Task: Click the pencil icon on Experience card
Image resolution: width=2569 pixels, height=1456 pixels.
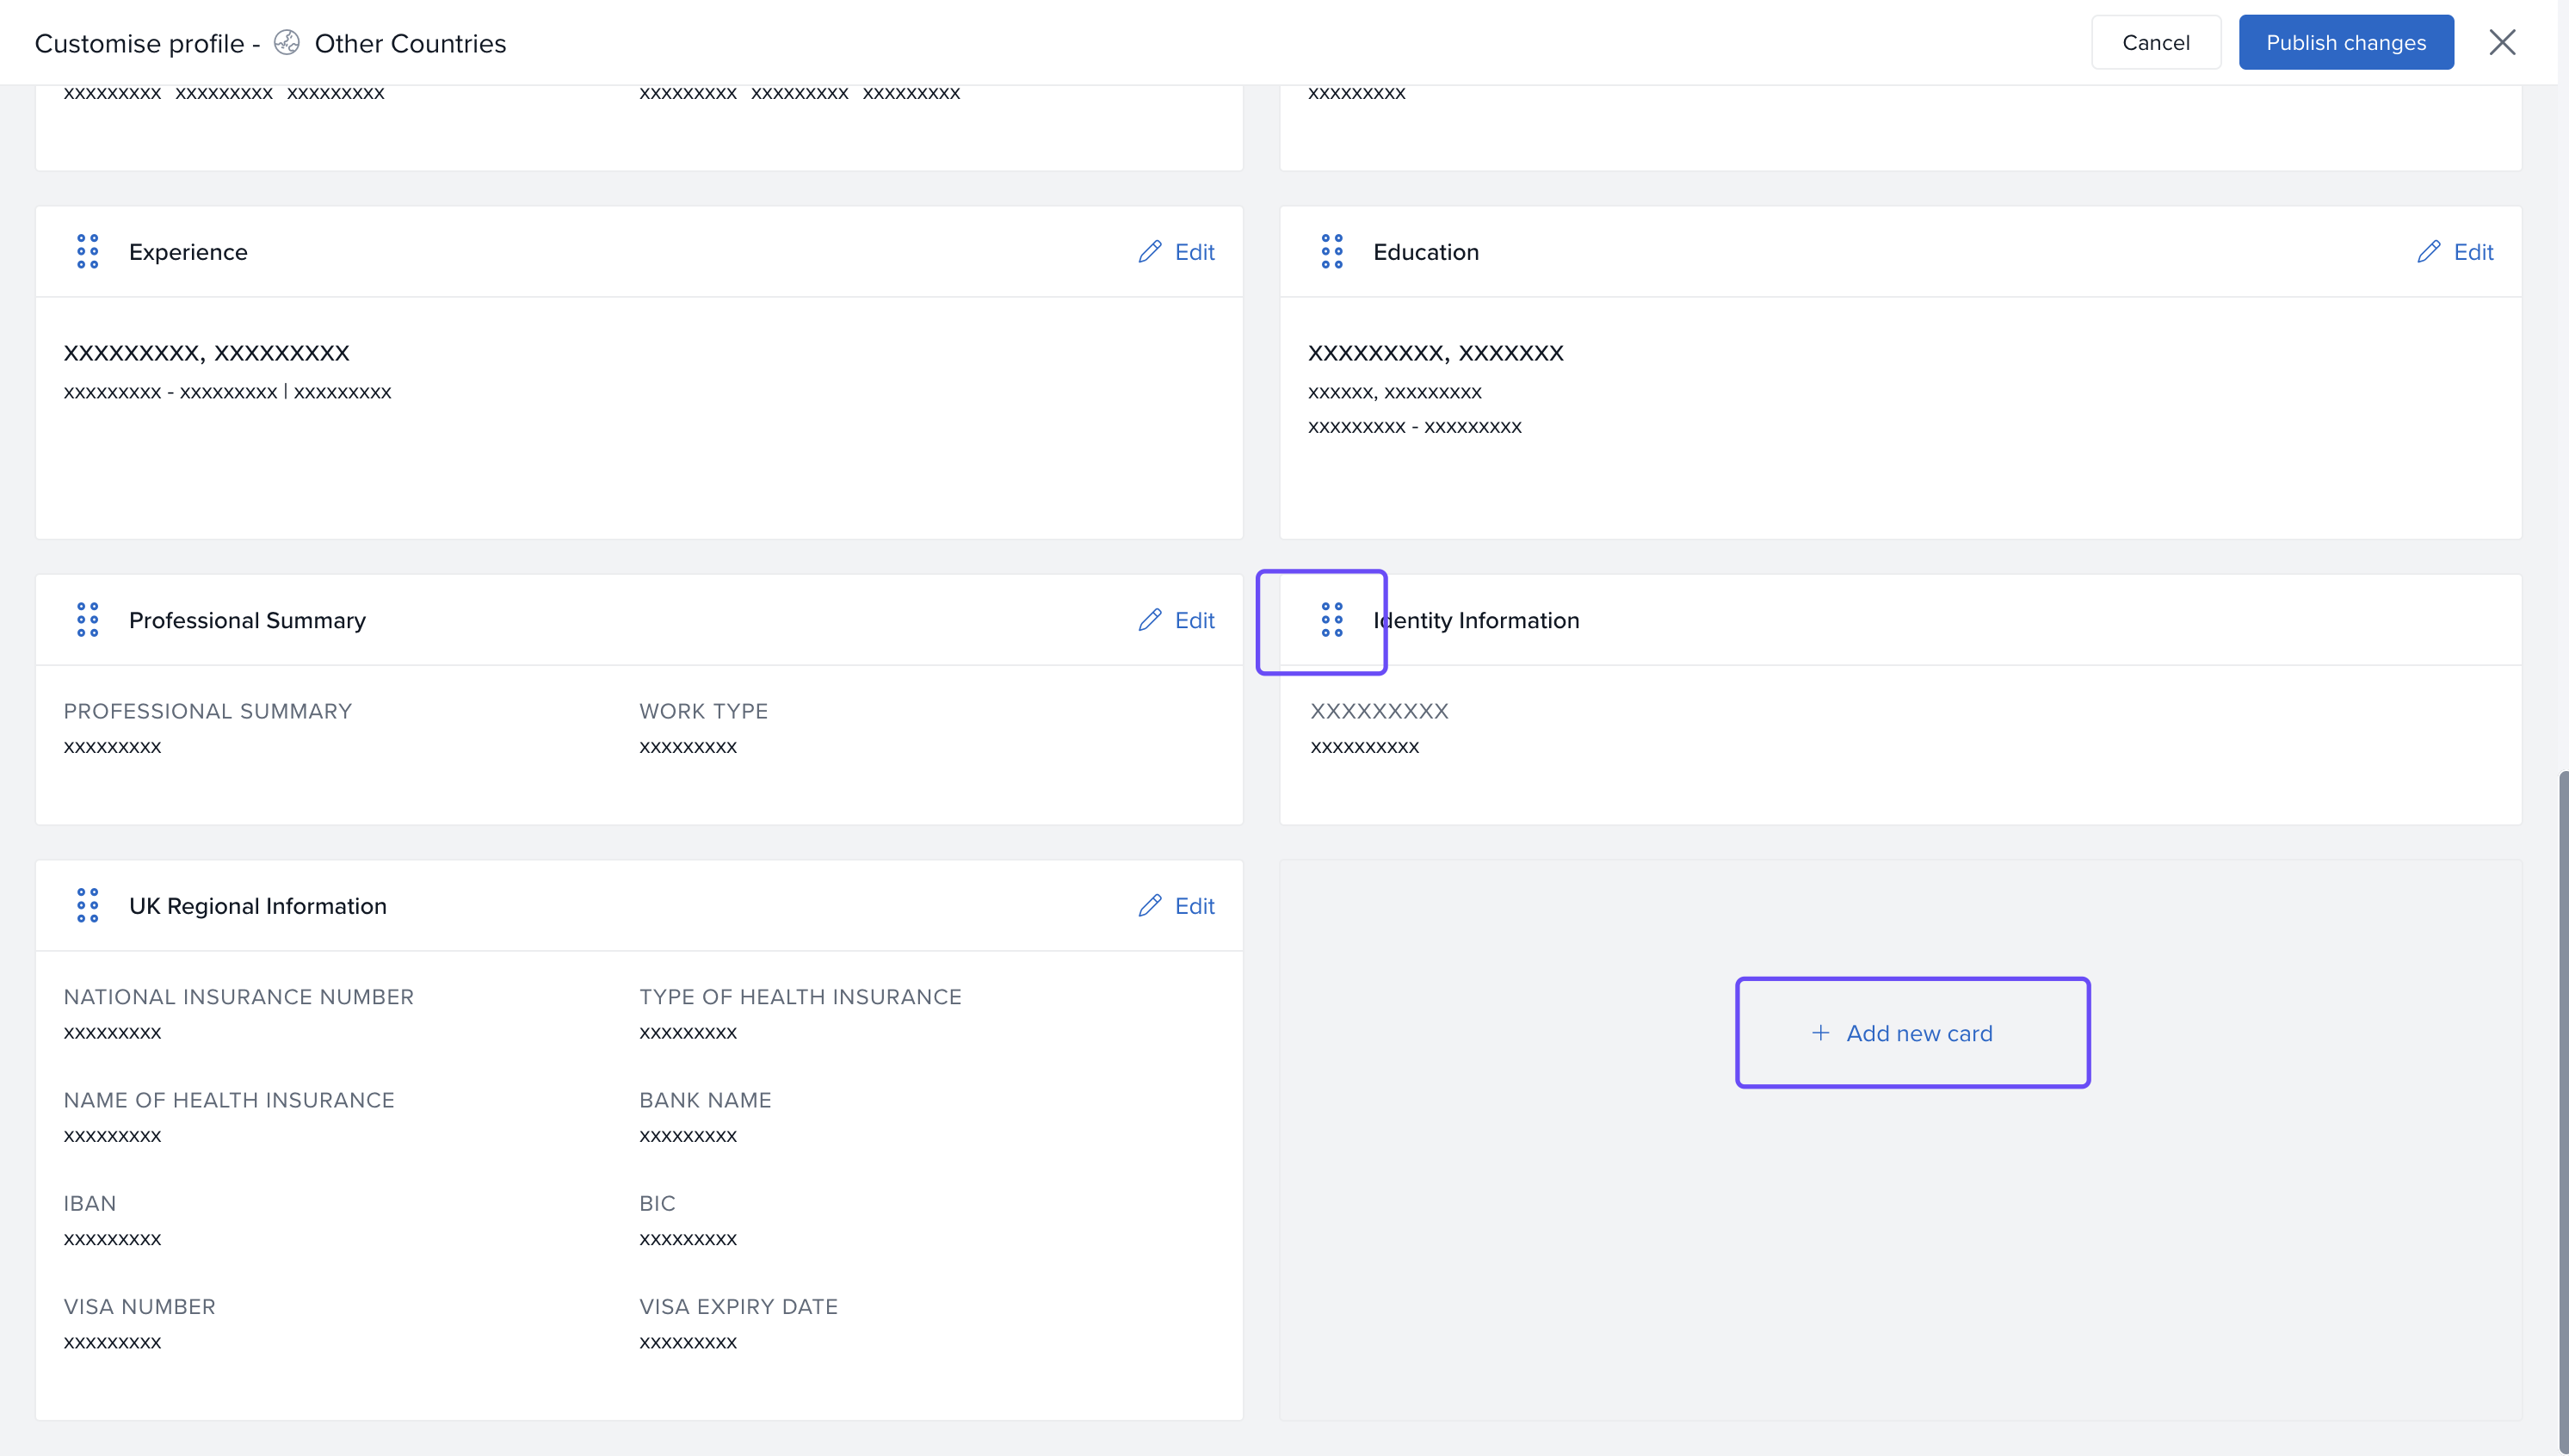Action: click(1149, 251)
